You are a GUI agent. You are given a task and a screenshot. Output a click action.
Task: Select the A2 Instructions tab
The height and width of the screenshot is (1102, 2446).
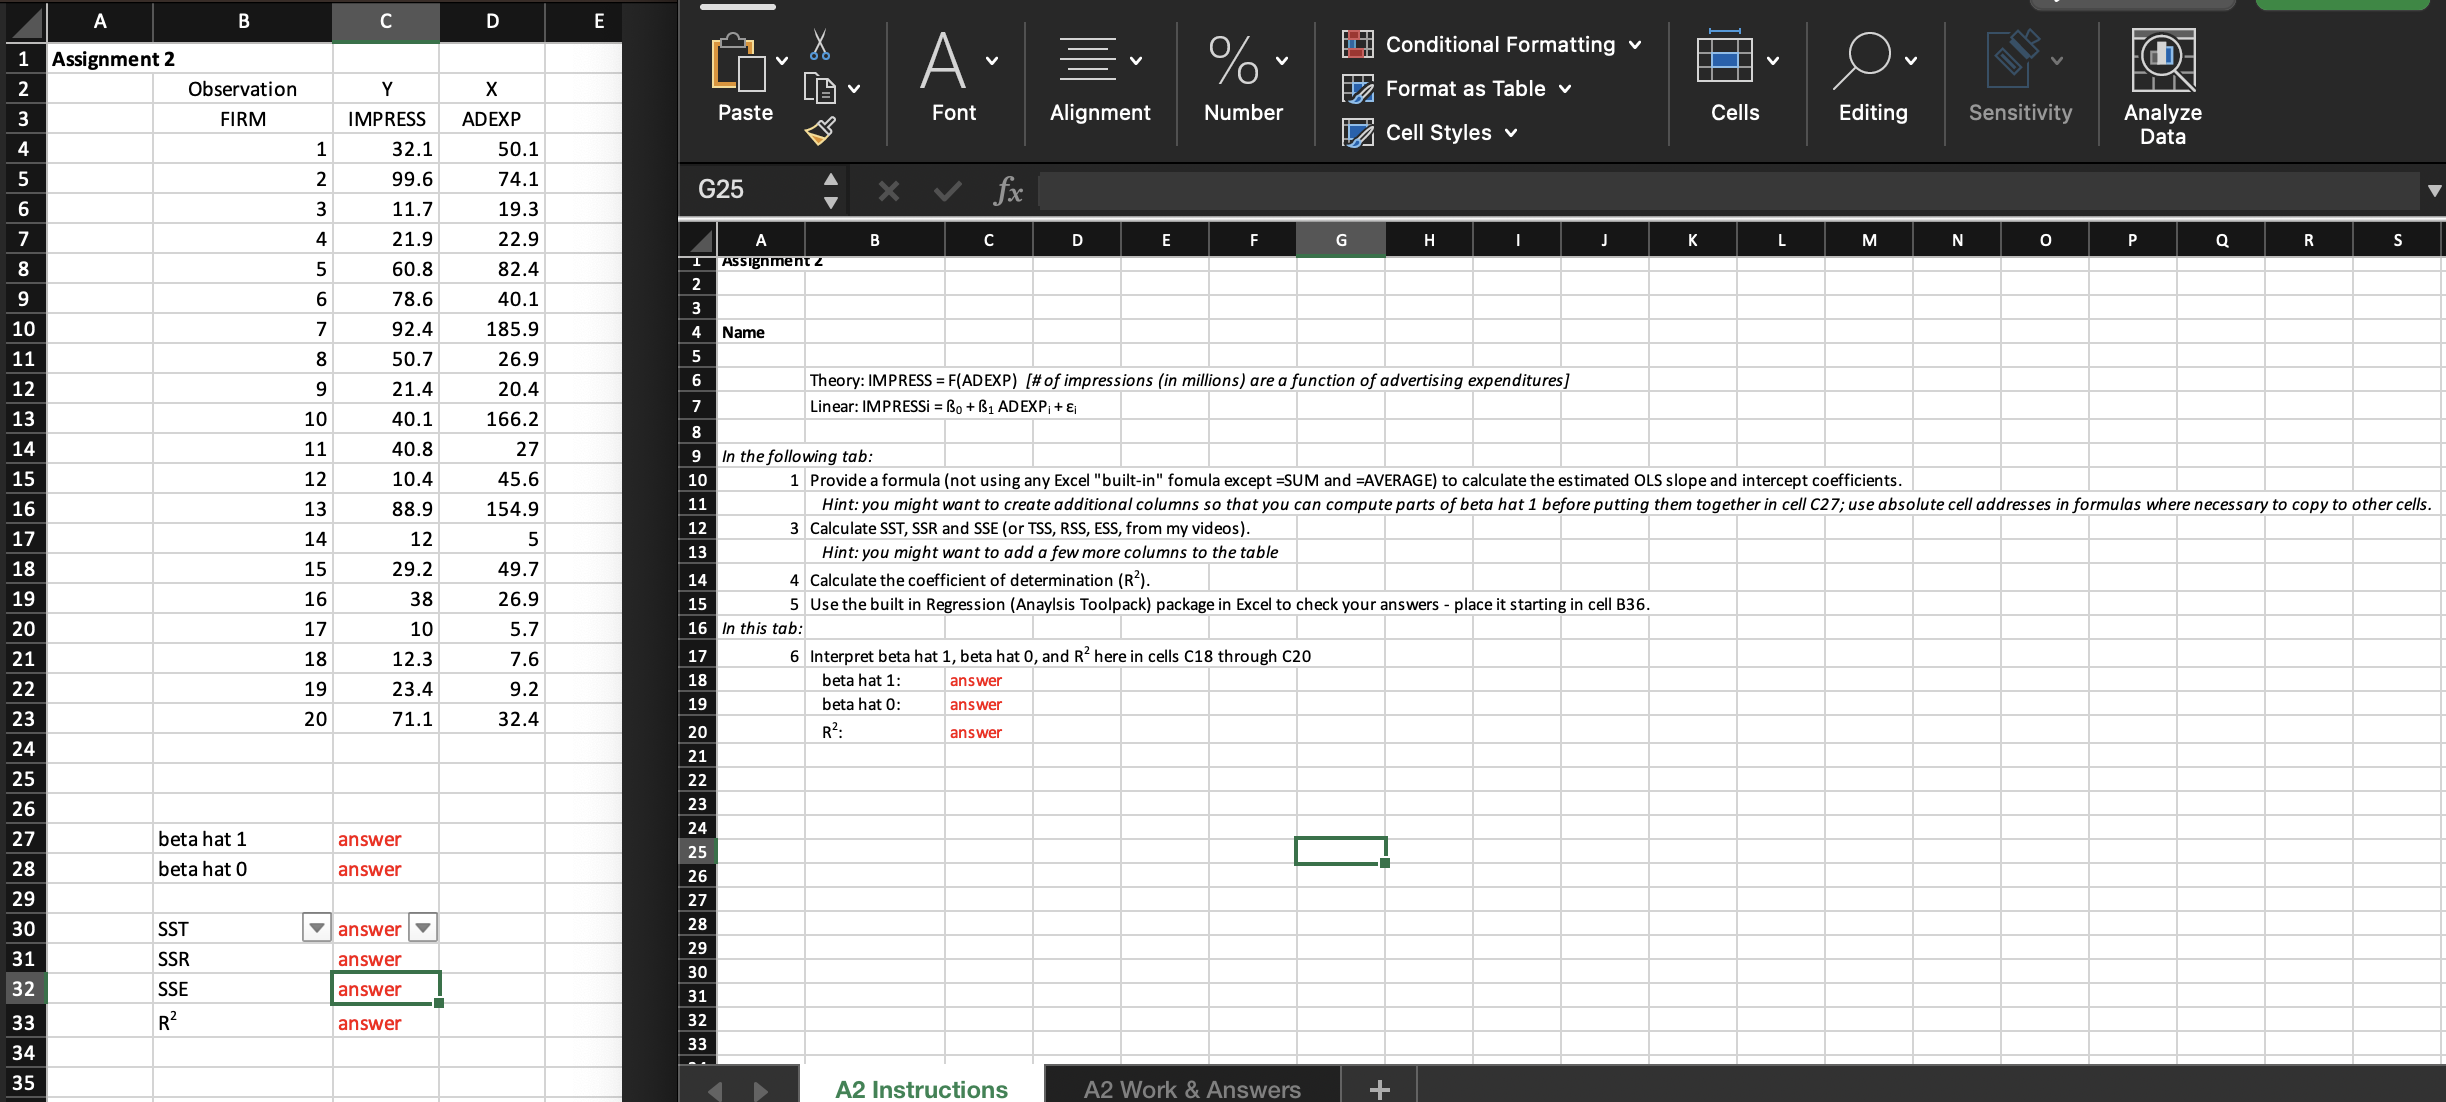pyautogui.click(x=920, y=1088)
